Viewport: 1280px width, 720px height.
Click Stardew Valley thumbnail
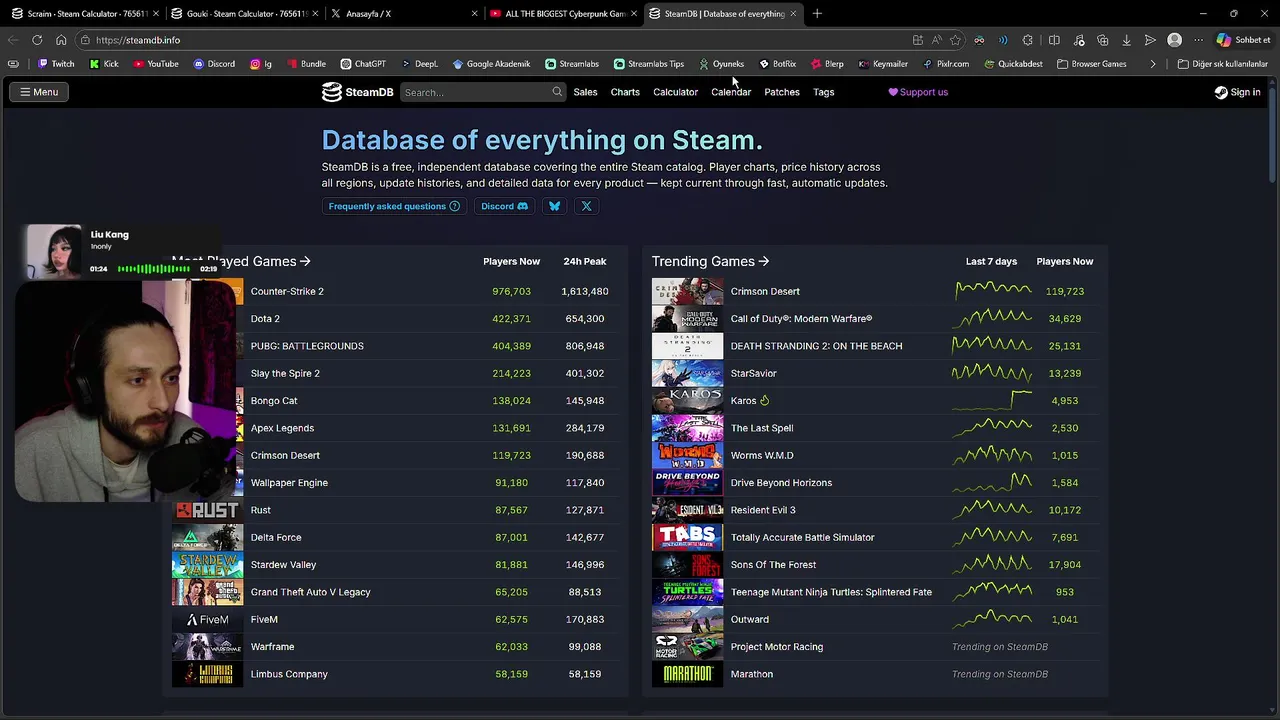click(x=207, y=564)
